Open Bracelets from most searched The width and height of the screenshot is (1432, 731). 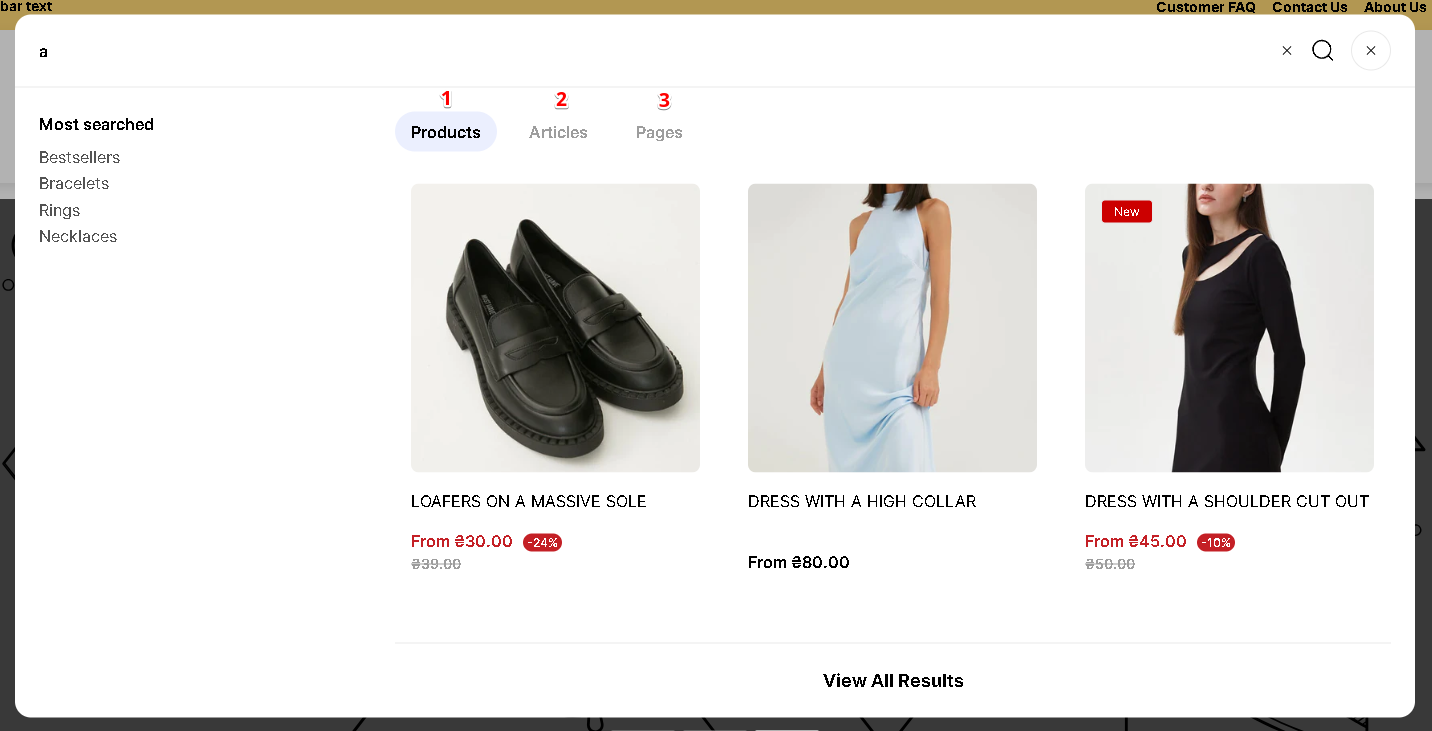point(74,184)
